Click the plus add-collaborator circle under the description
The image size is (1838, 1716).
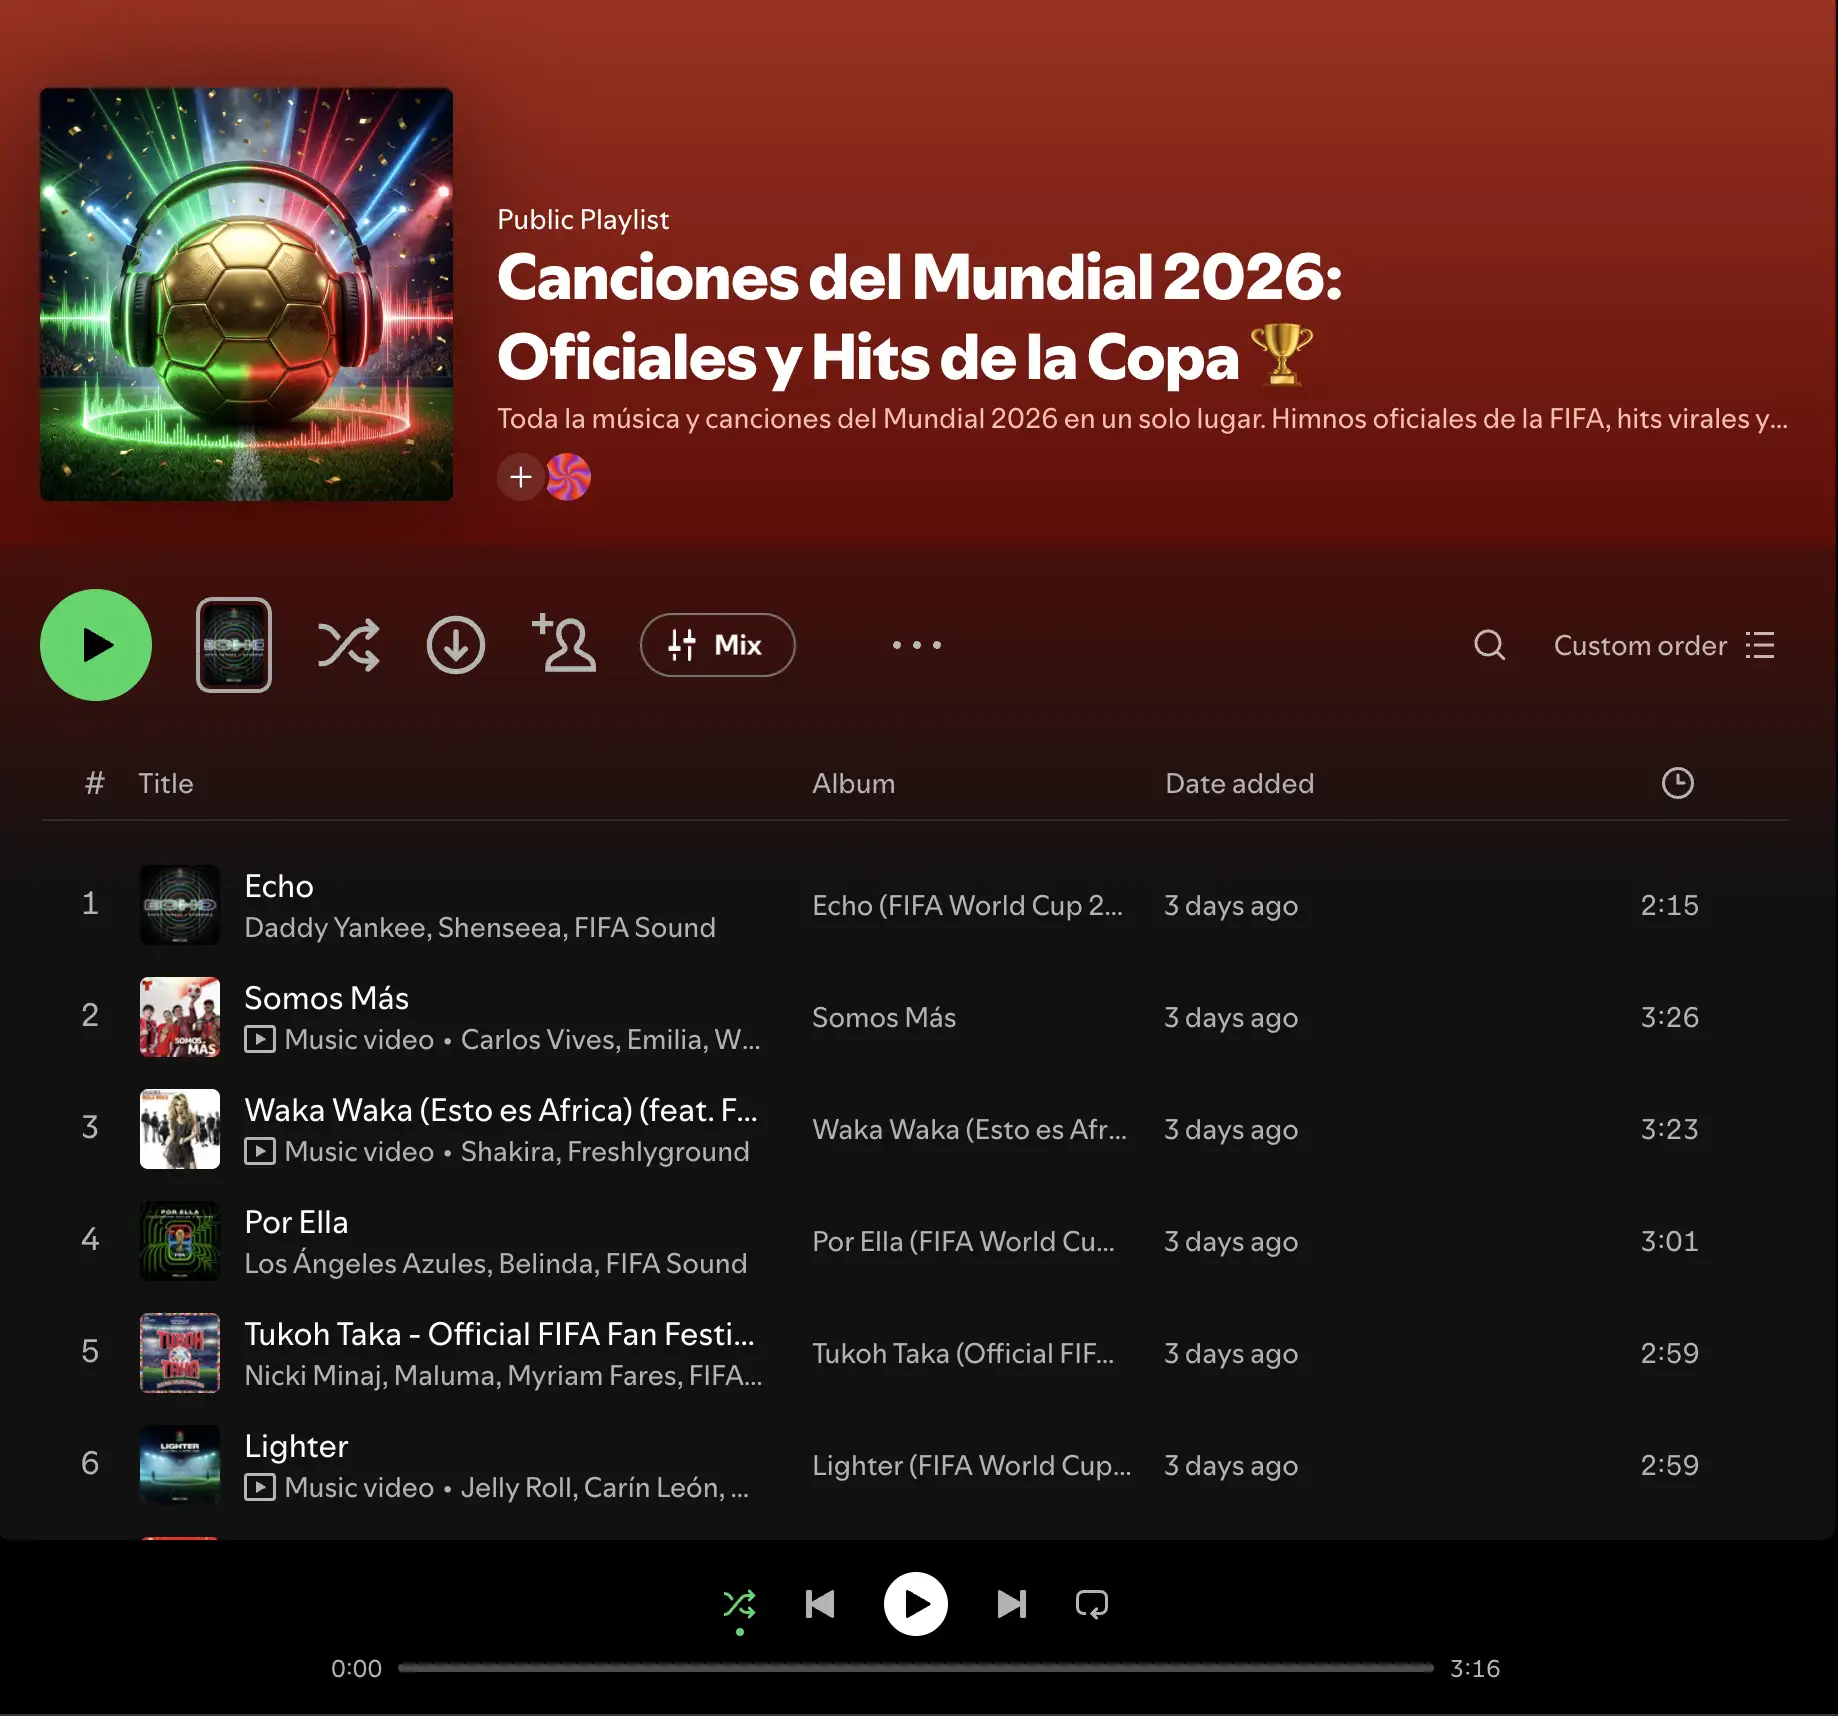pos(521,477)
